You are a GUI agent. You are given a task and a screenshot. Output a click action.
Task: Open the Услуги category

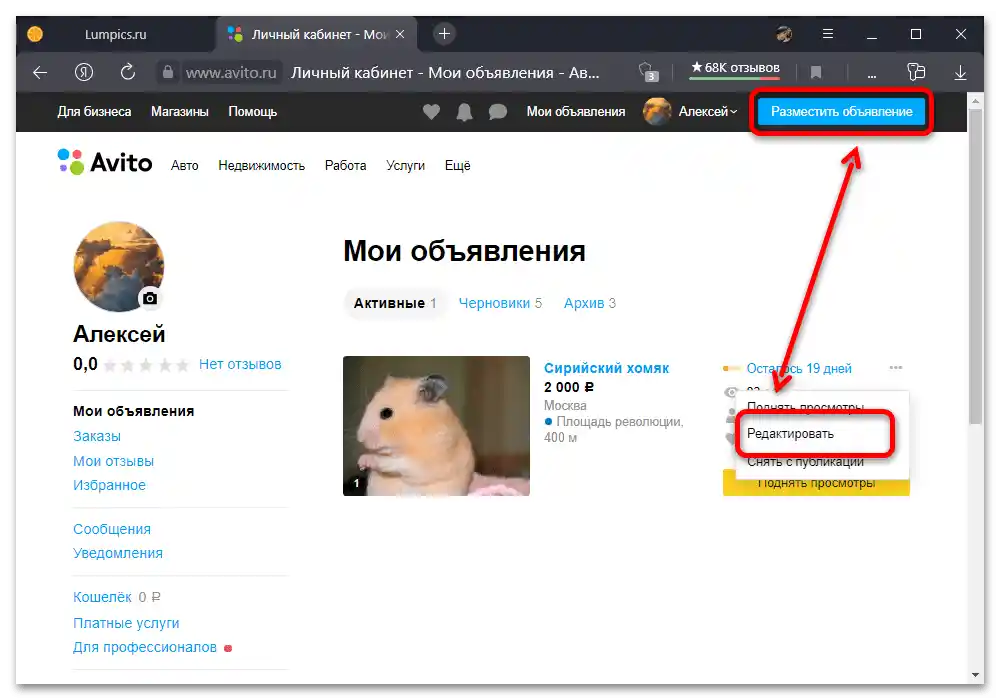[x=405, y=166]
